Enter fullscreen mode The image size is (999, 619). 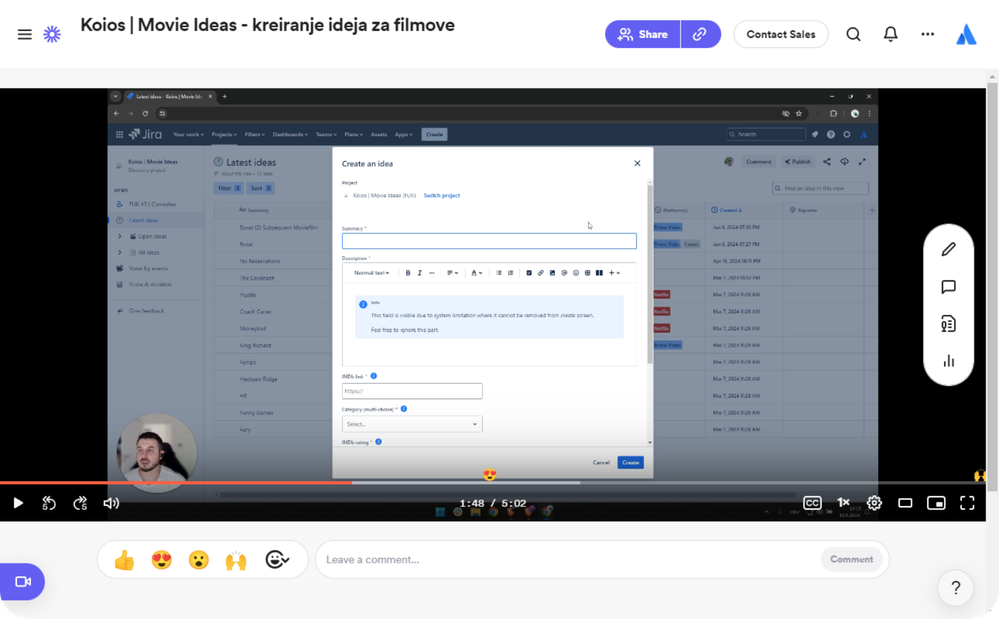(x=967, y=503)
